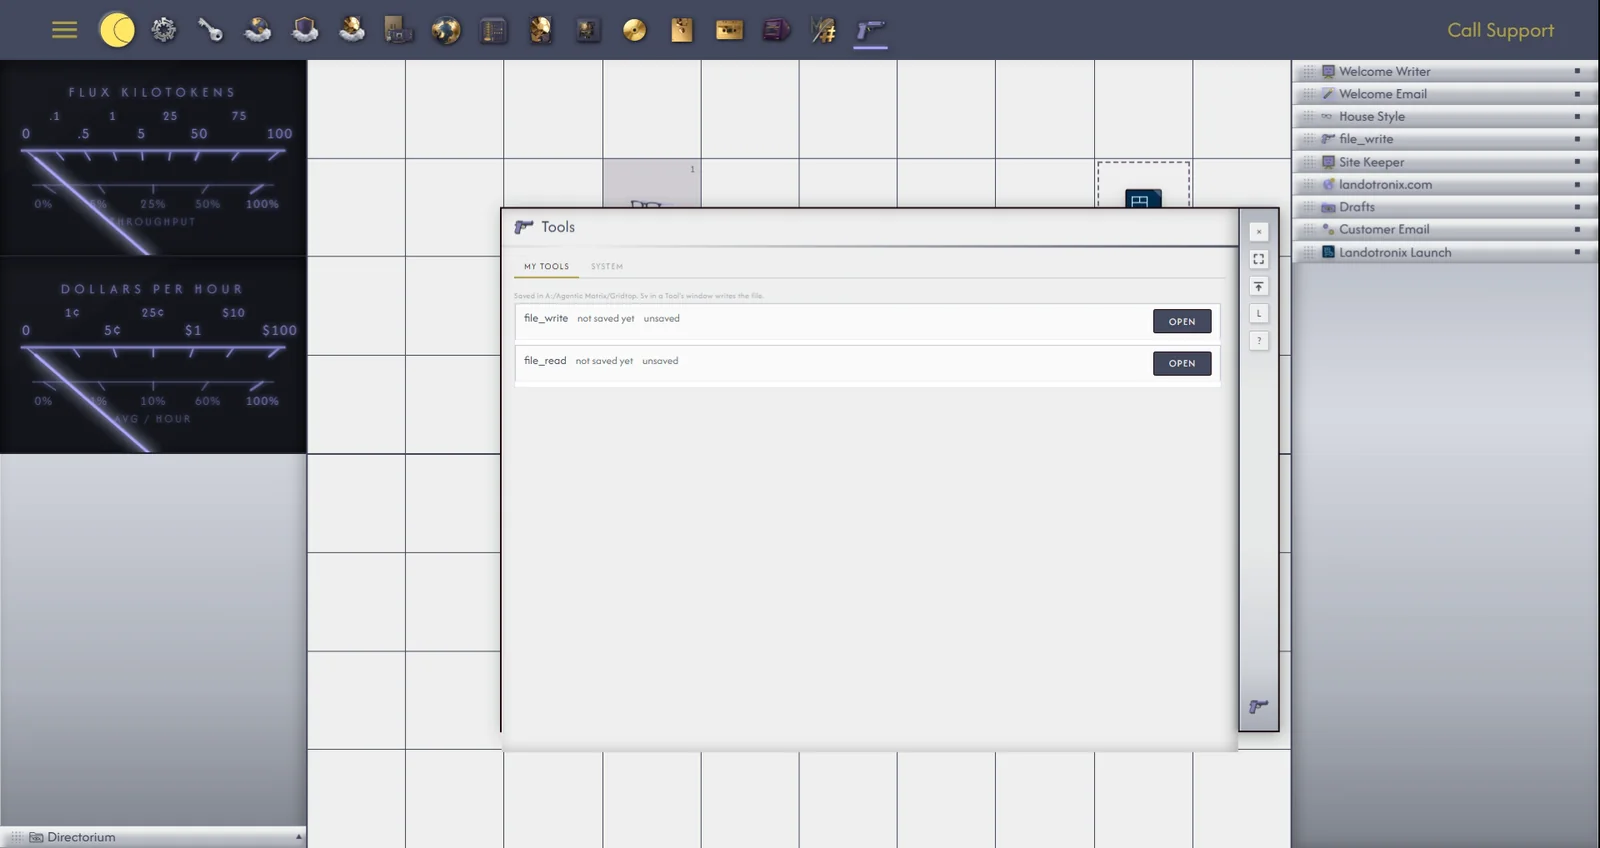Select the file_write row in right panel
Image resolution: width=1600 pixels, height=848 pixels.
pyautogui.click(x=1444, y=139)
